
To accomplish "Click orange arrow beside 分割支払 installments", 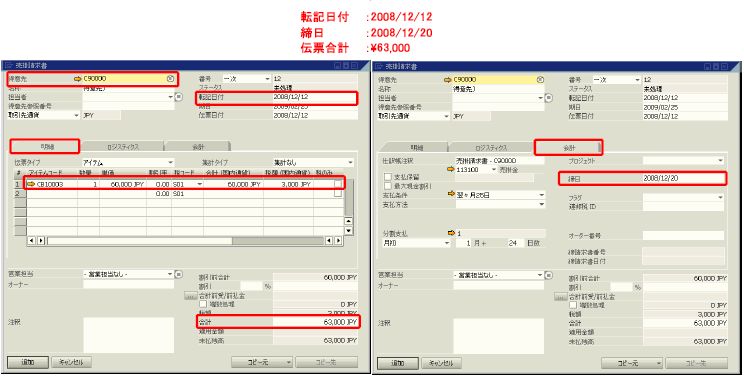I will (x=451, y=234).
